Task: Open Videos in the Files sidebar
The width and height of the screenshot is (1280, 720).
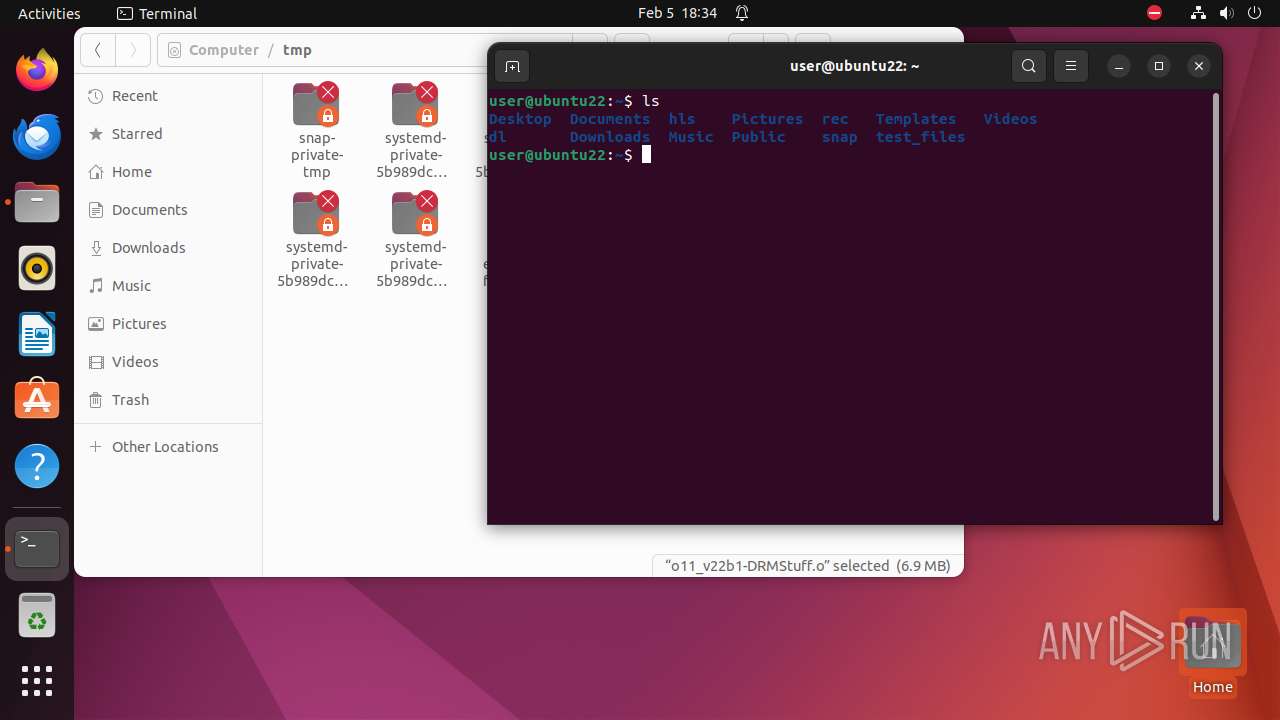Action: 168,362
